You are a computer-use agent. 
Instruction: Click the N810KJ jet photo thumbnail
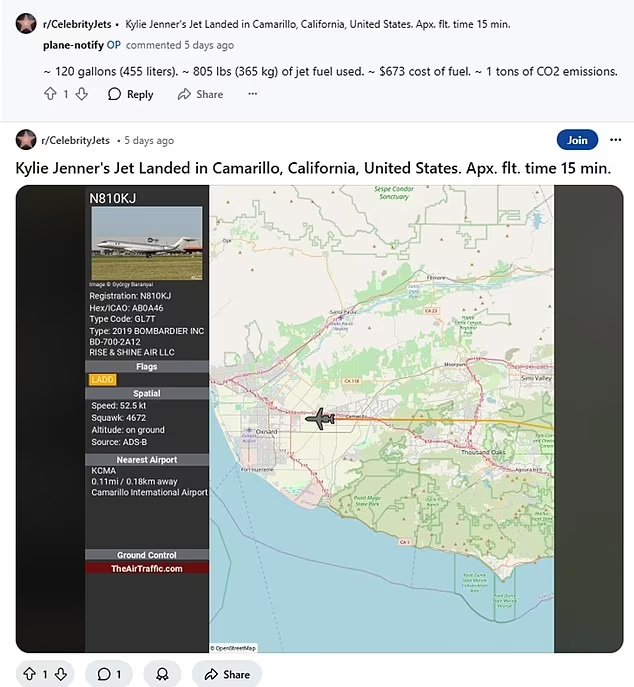(147, 243)
